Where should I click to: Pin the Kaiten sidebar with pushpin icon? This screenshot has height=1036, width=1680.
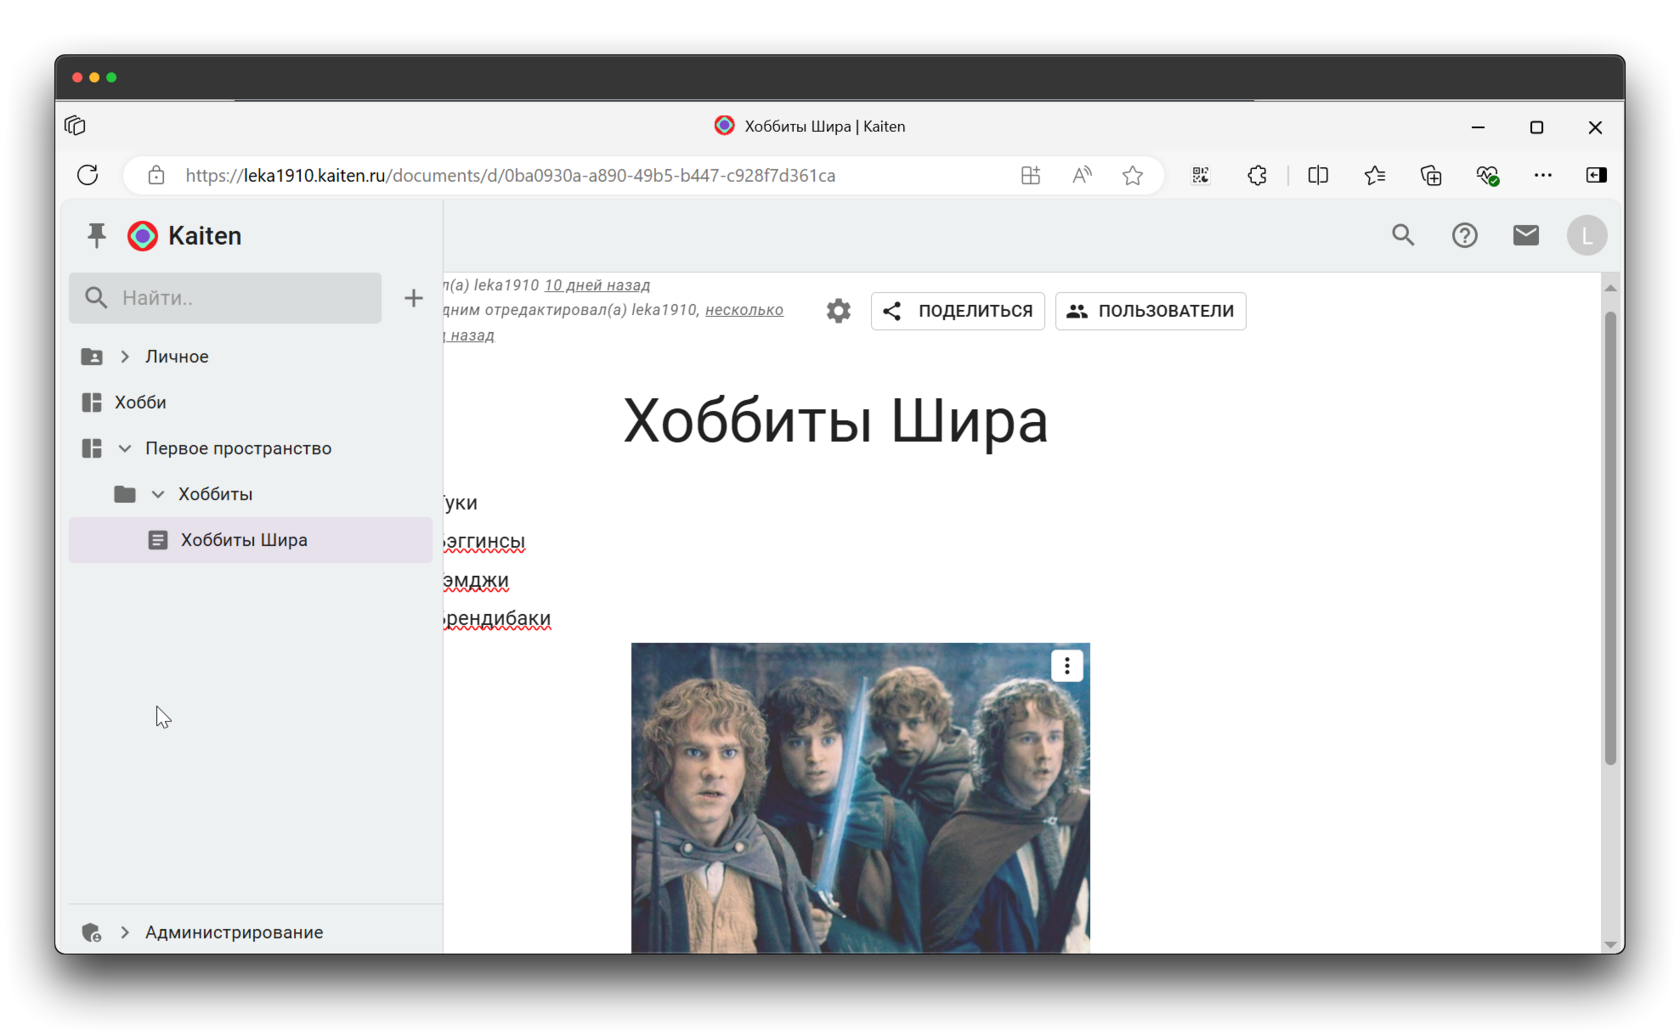[x=96, y=235]
